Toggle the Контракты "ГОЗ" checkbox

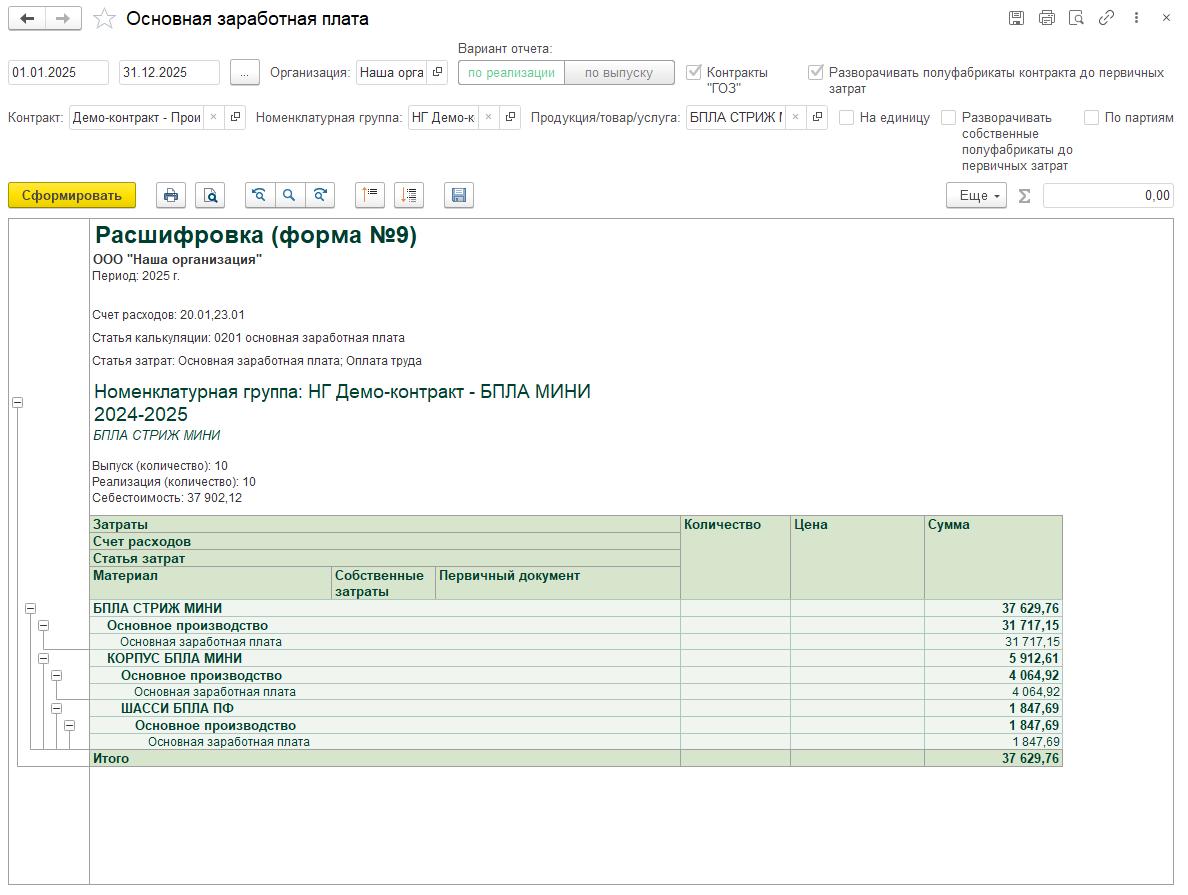coord(693,73)
